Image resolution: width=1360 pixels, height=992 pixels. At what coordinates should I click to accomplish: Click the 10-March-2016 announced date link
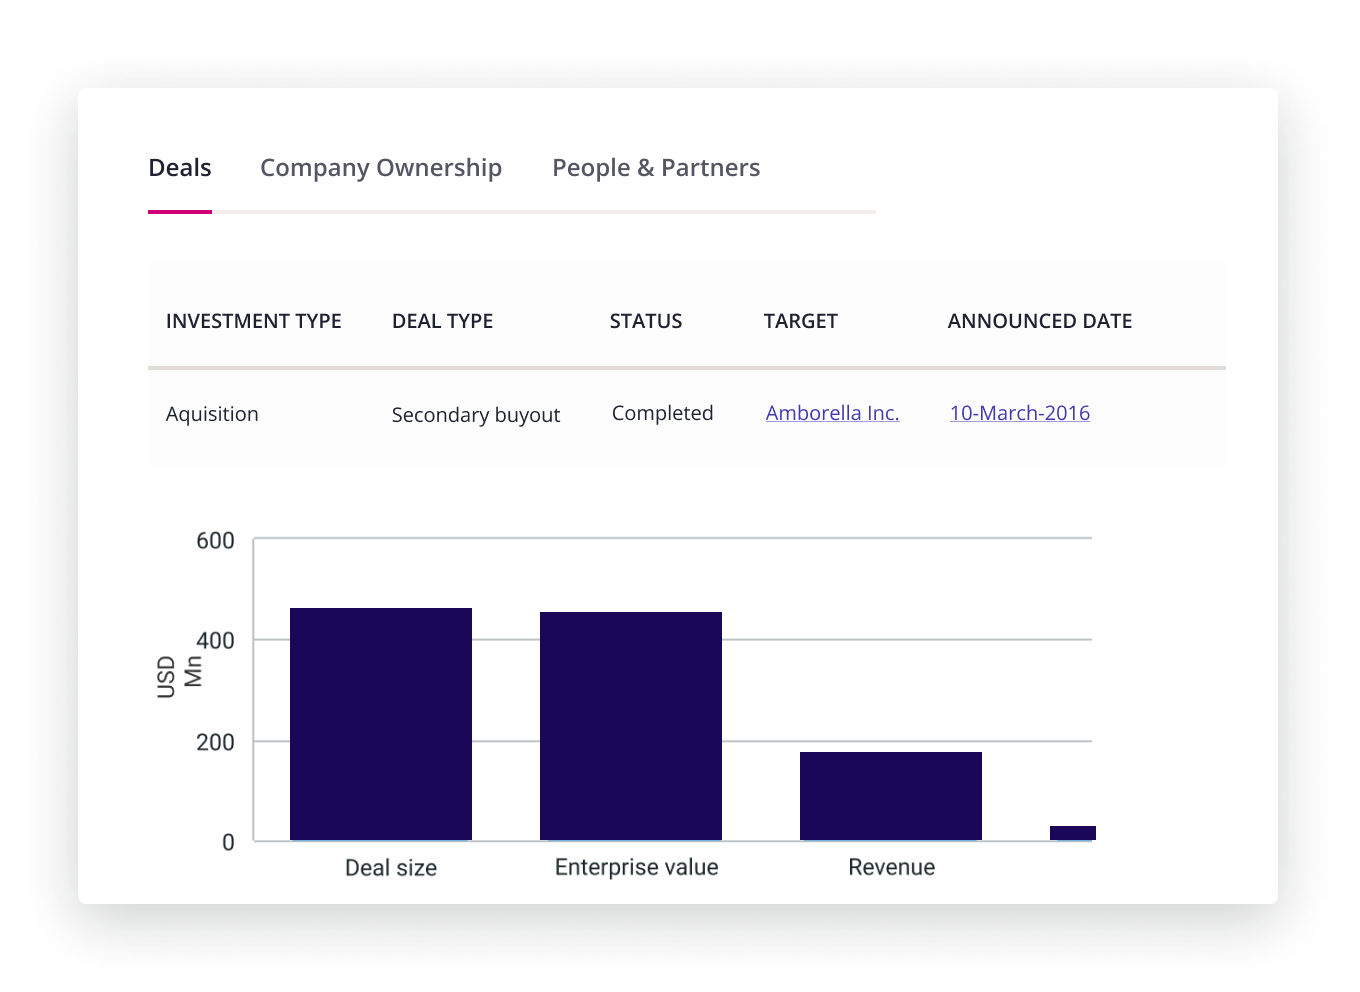[1019, 412]
